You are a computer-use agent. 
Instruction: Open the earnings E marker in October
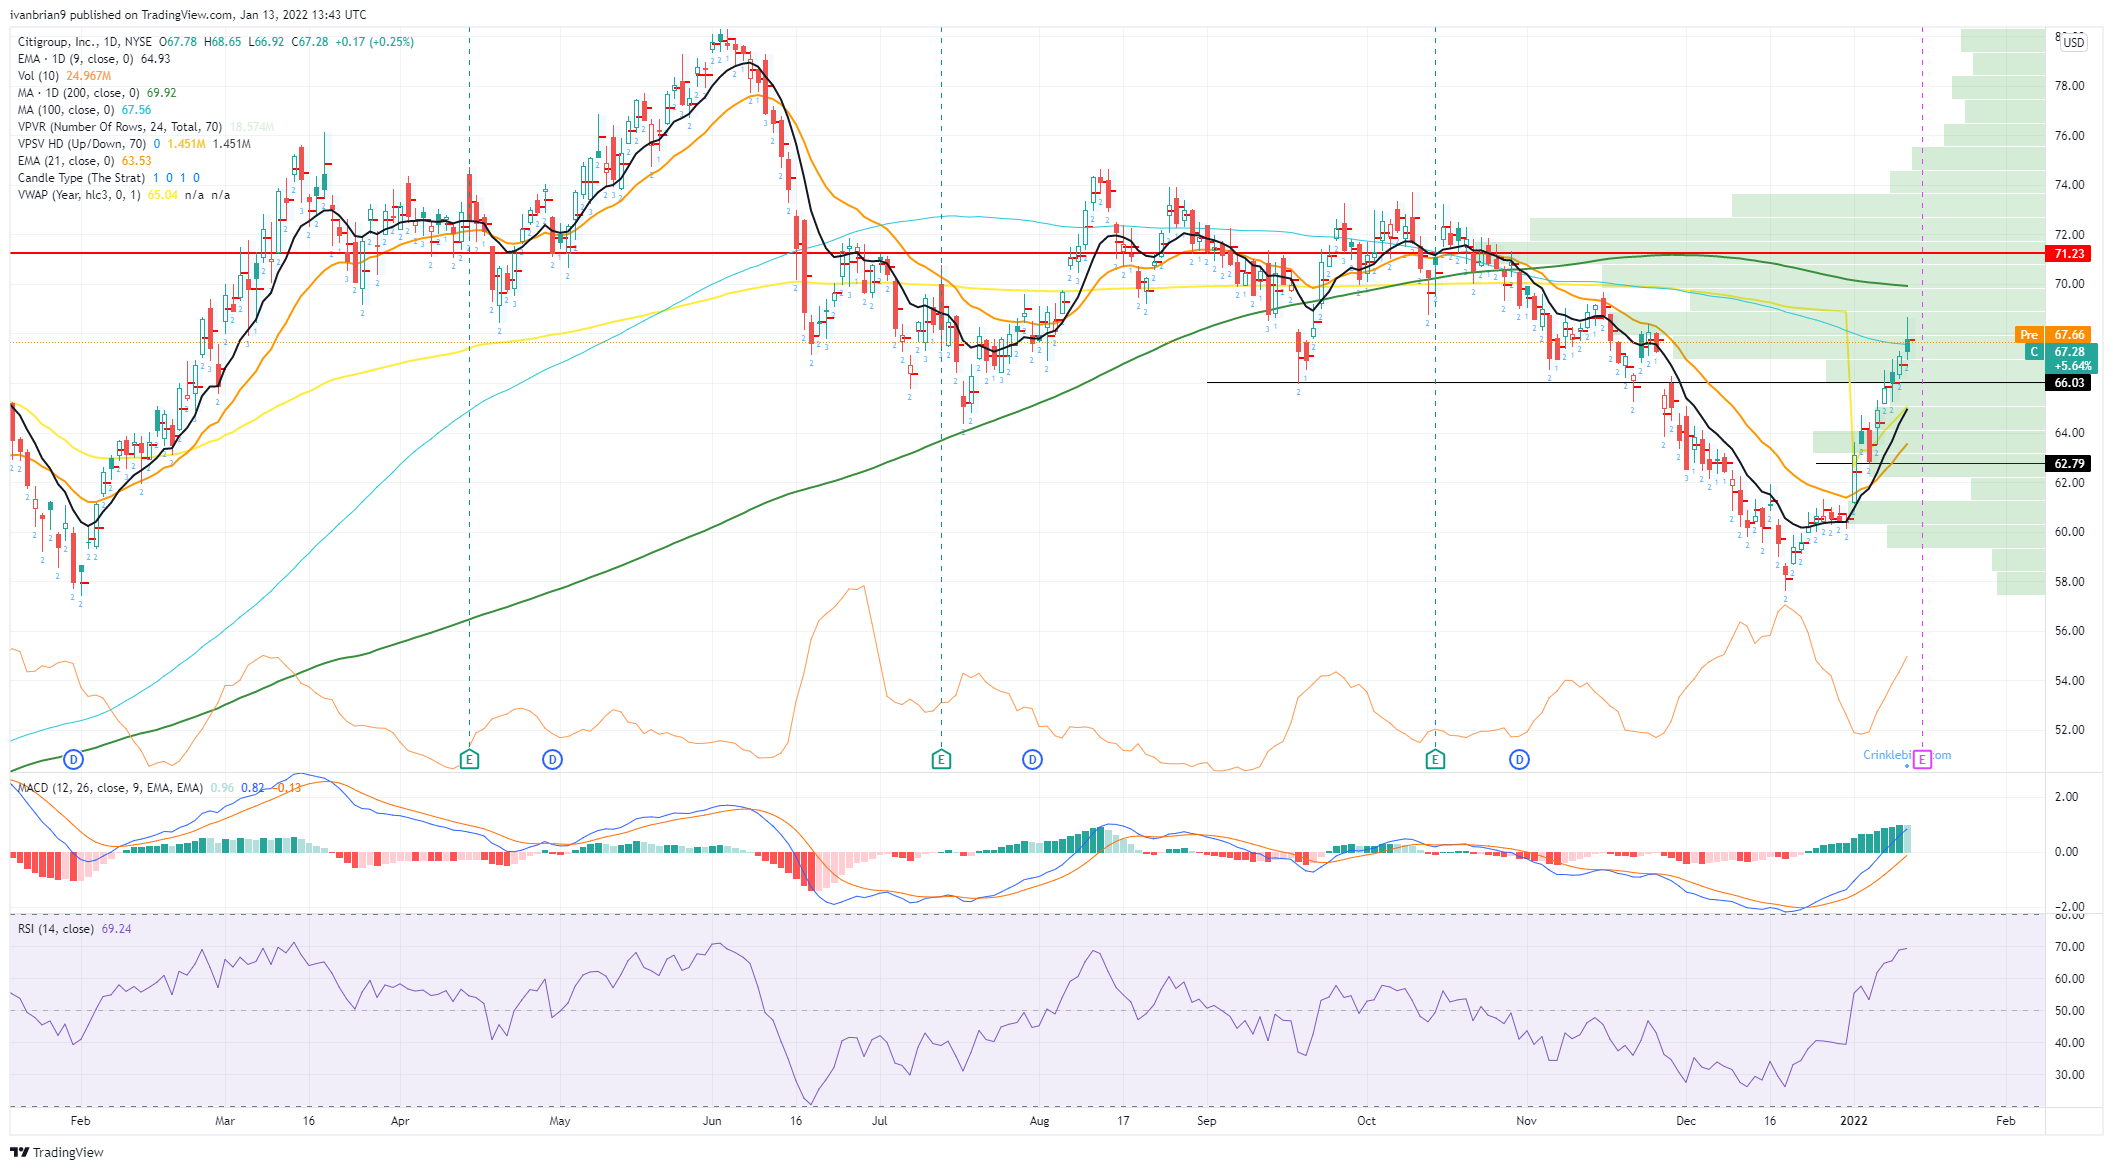point(1435,760)
